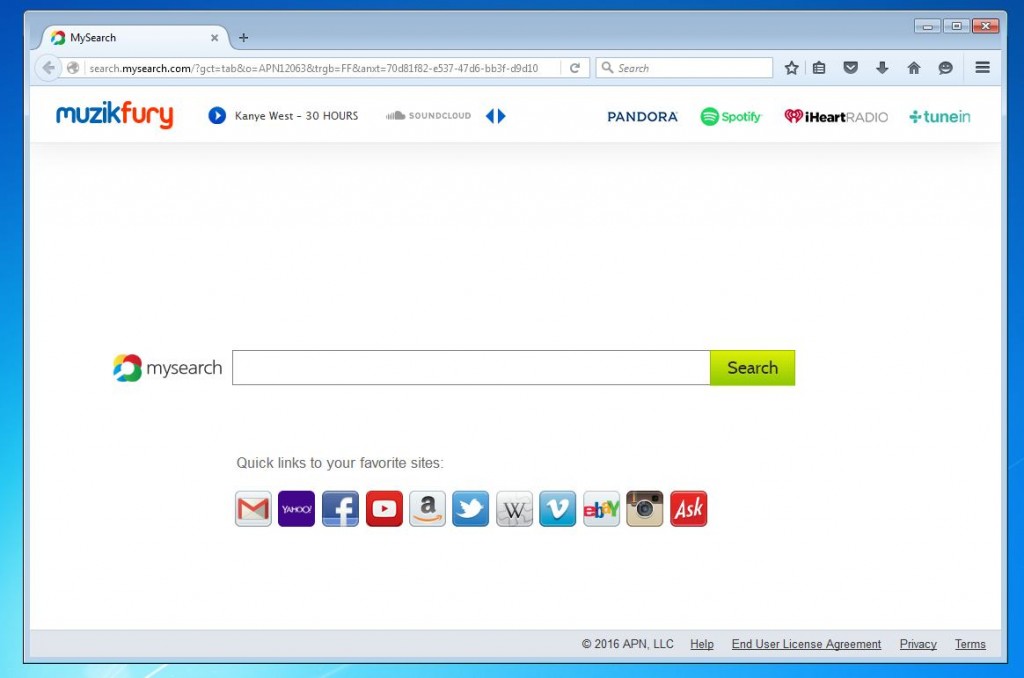Open Pandora from the music toolbar
This screenshot has width=1024, height=678.
click(643, 116)
